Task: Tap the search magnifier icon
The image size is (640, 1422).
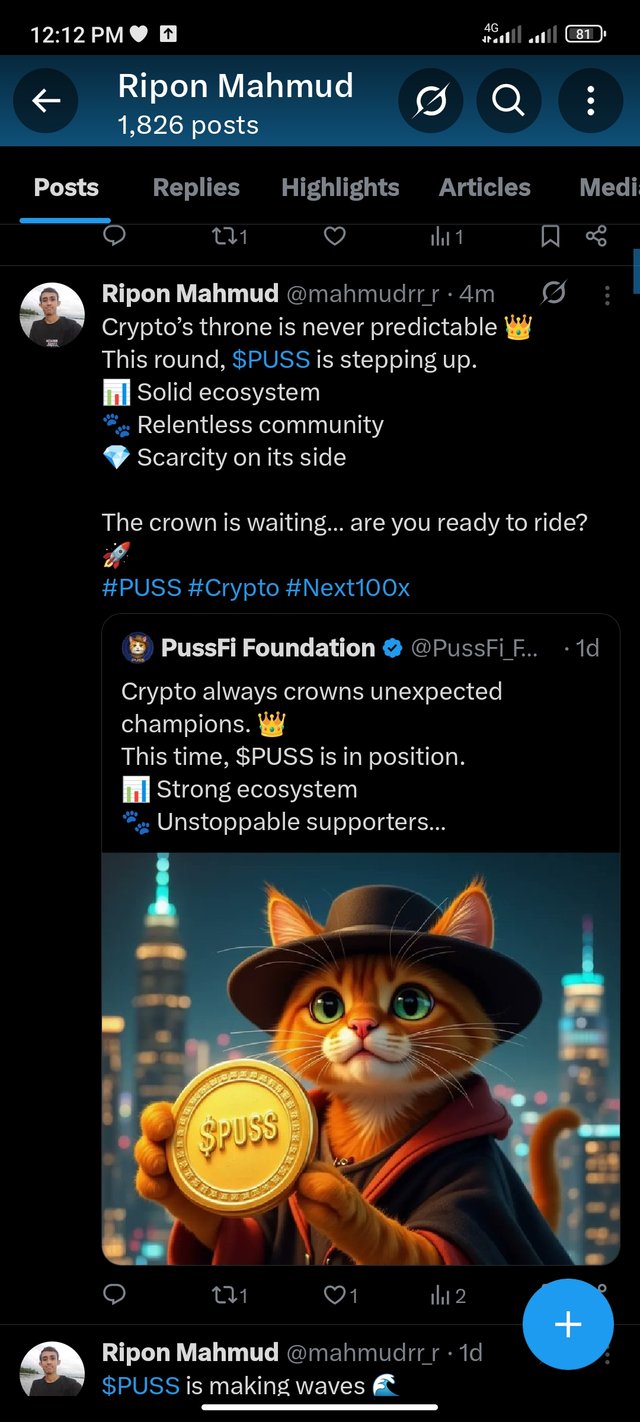Action: coord(508,100)
